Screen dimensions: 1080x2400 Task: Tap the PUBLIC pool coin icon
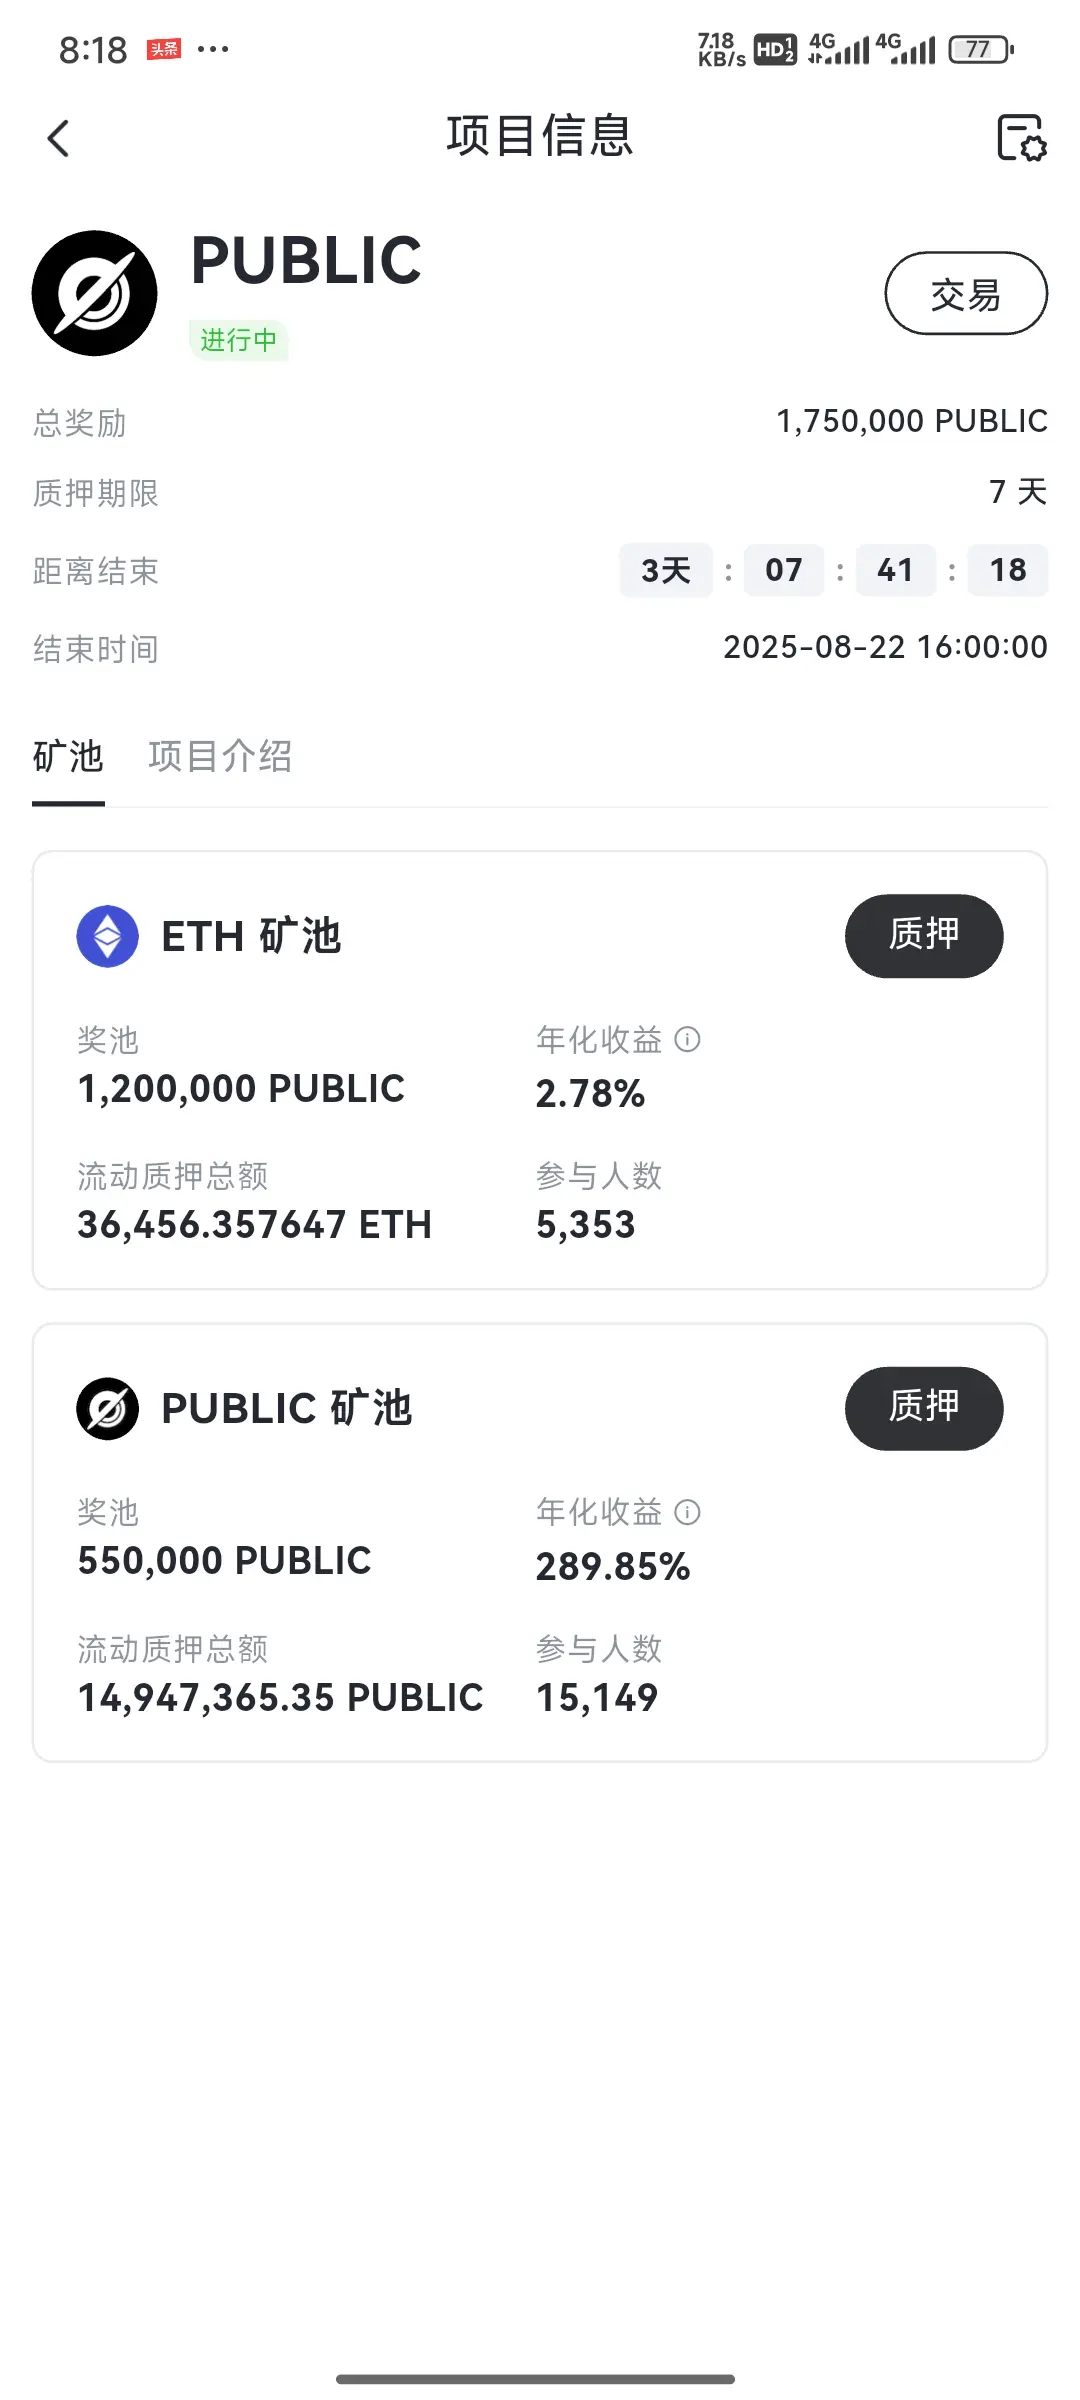tap(108, 1408)
